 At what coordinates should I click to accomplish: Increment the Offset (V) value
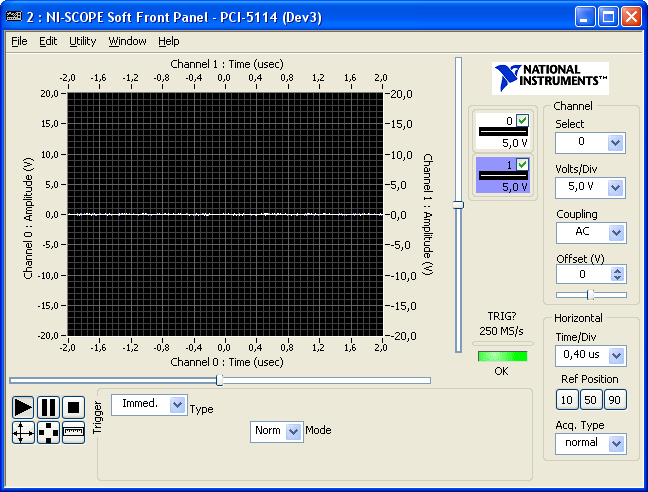coord(617,271)
